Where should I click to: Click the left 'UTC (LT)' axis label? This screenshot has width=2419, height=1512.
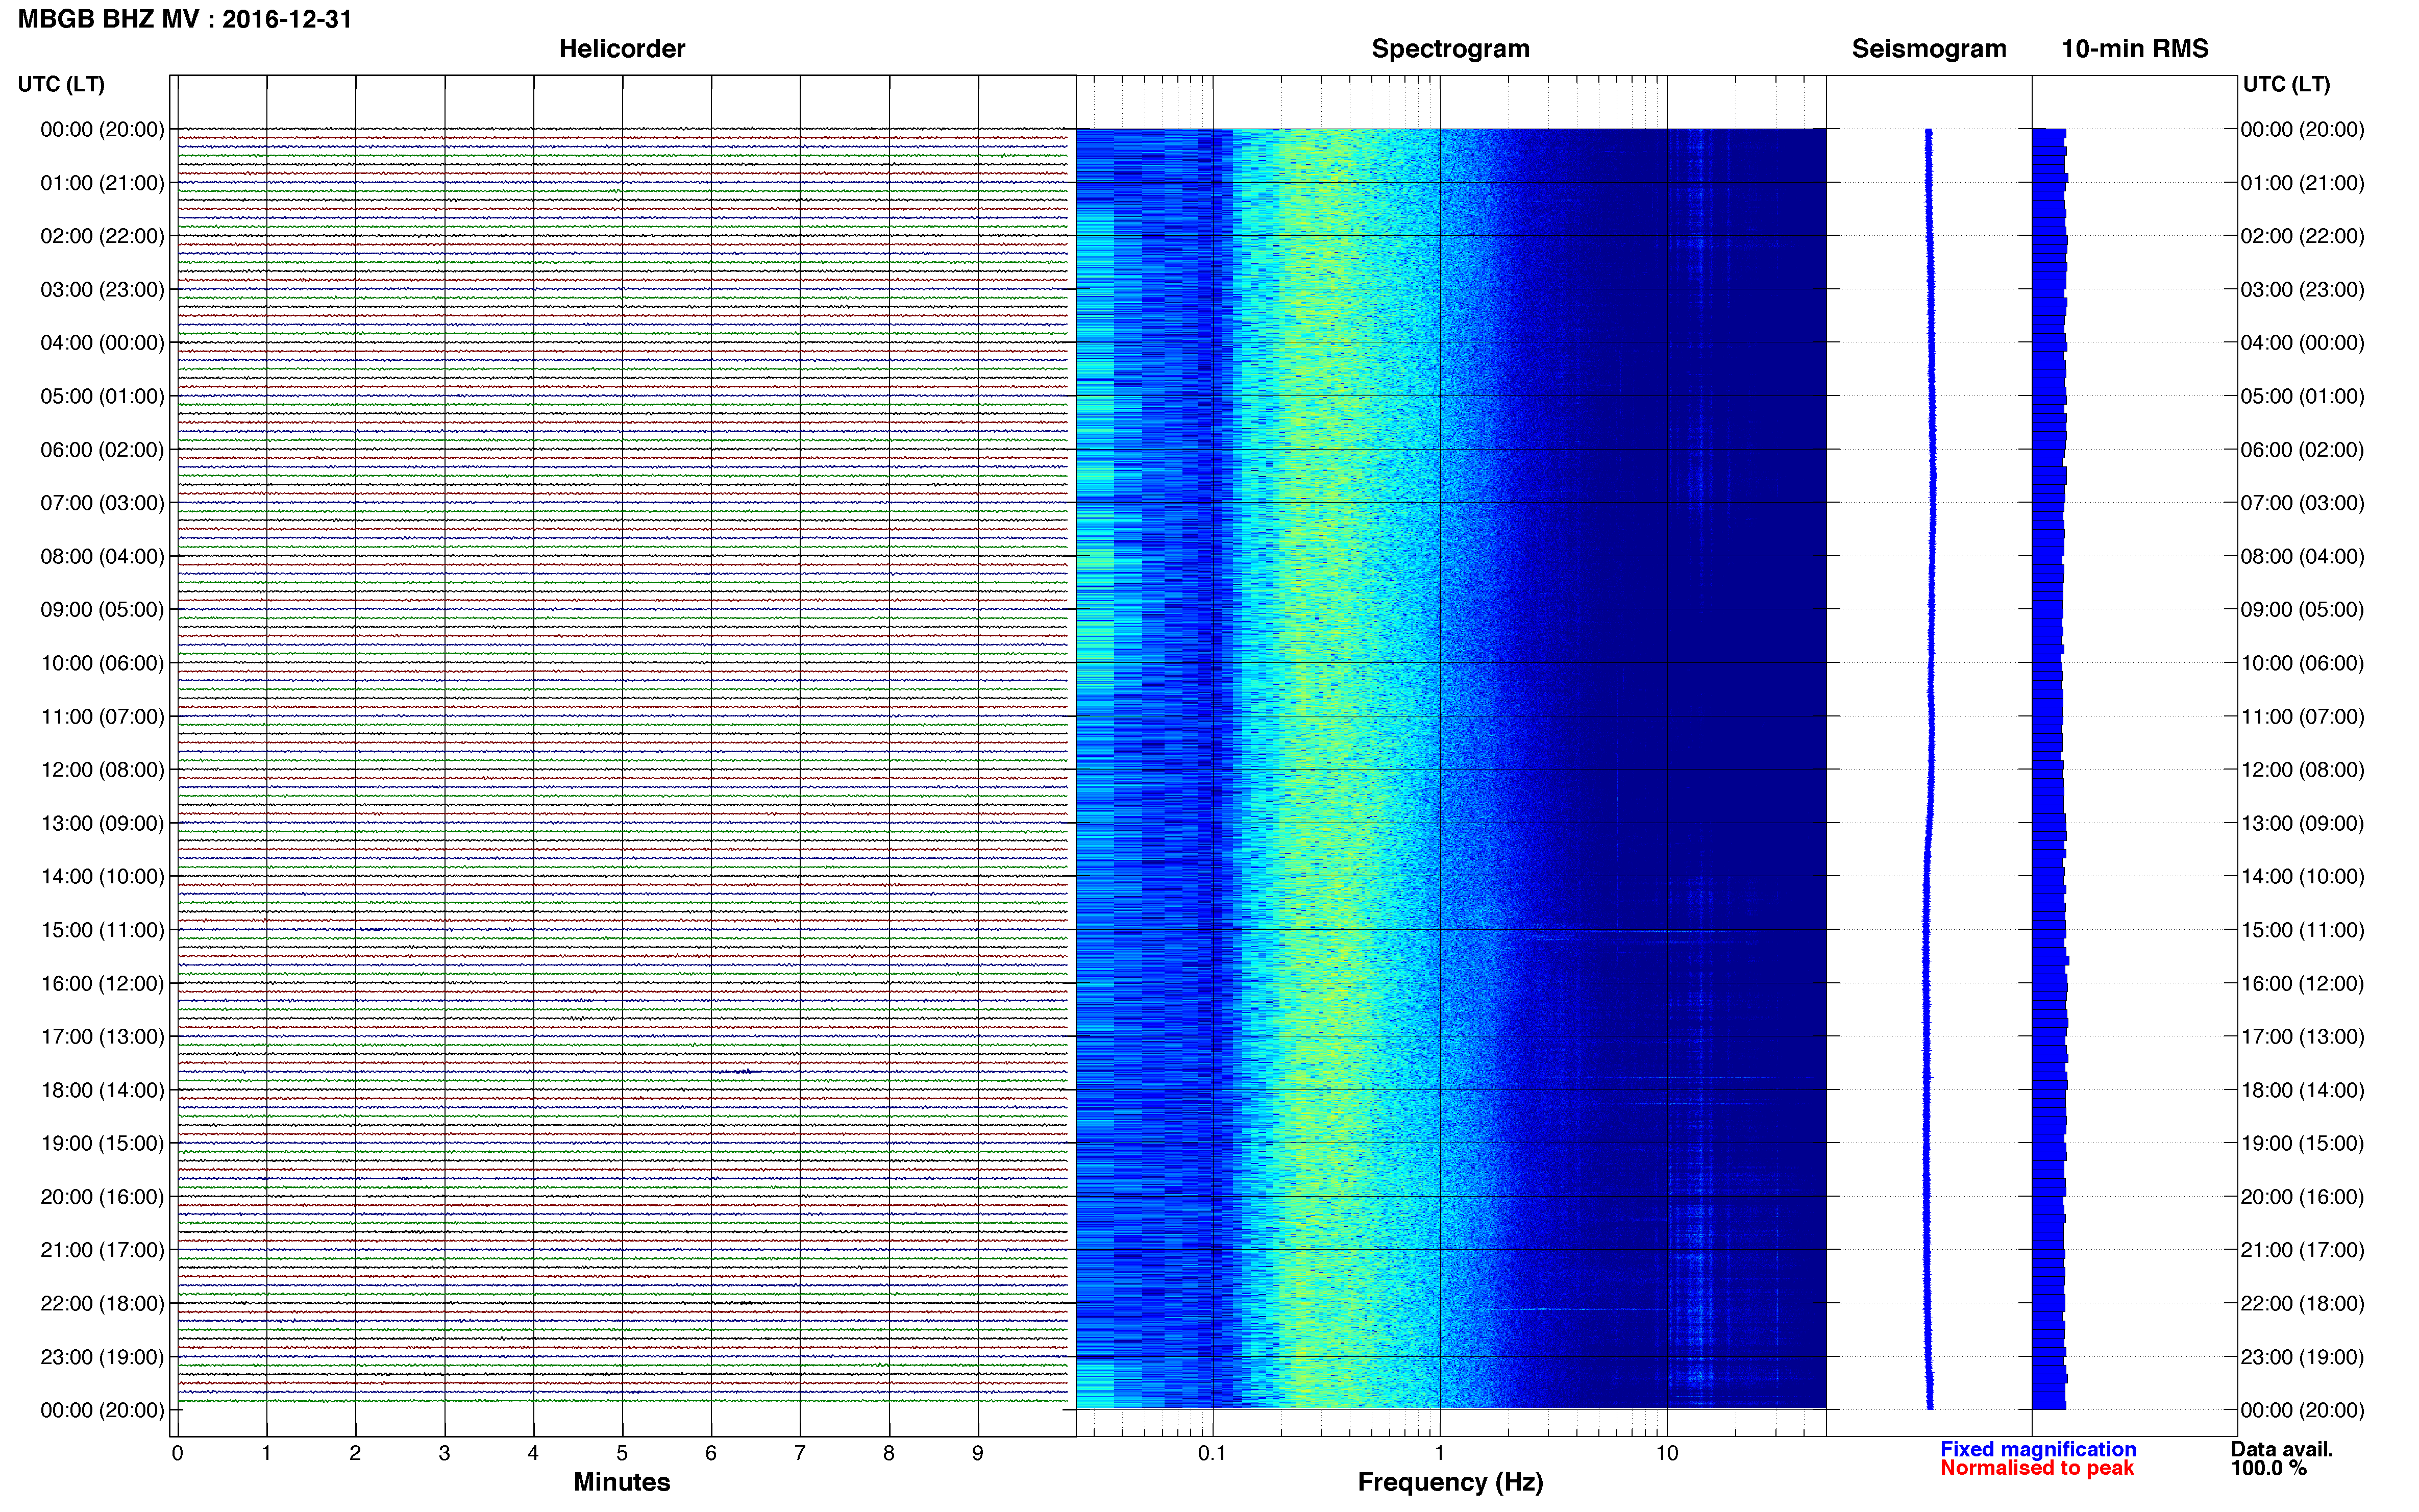click(x=61, y=84)
